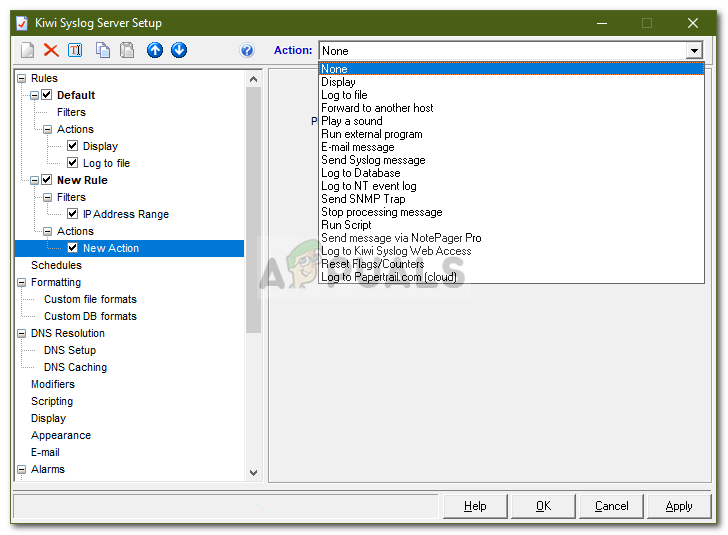This screenshot has width=728, height=535.
Task: Click the Action combo box arrow
Action: [x=694, y=50]
